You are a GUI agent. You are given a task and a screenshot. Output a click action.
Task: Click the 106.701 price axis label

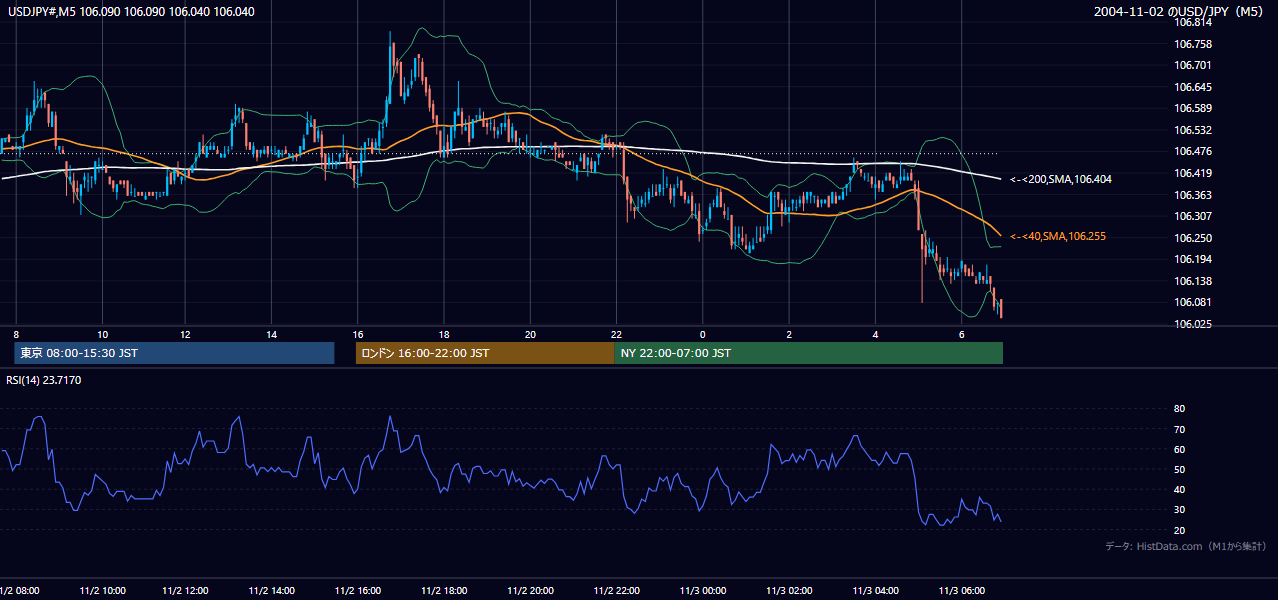(x=1193, y=65)
